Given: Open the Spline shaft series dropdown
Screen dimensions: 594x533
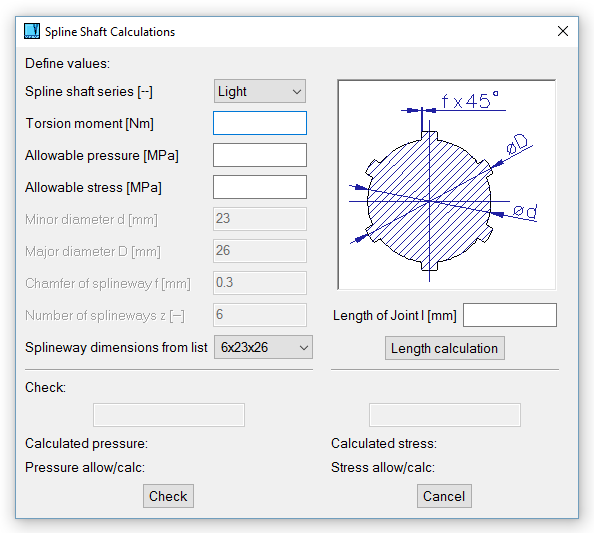Looking at the screenshot, I should point(260,91).
